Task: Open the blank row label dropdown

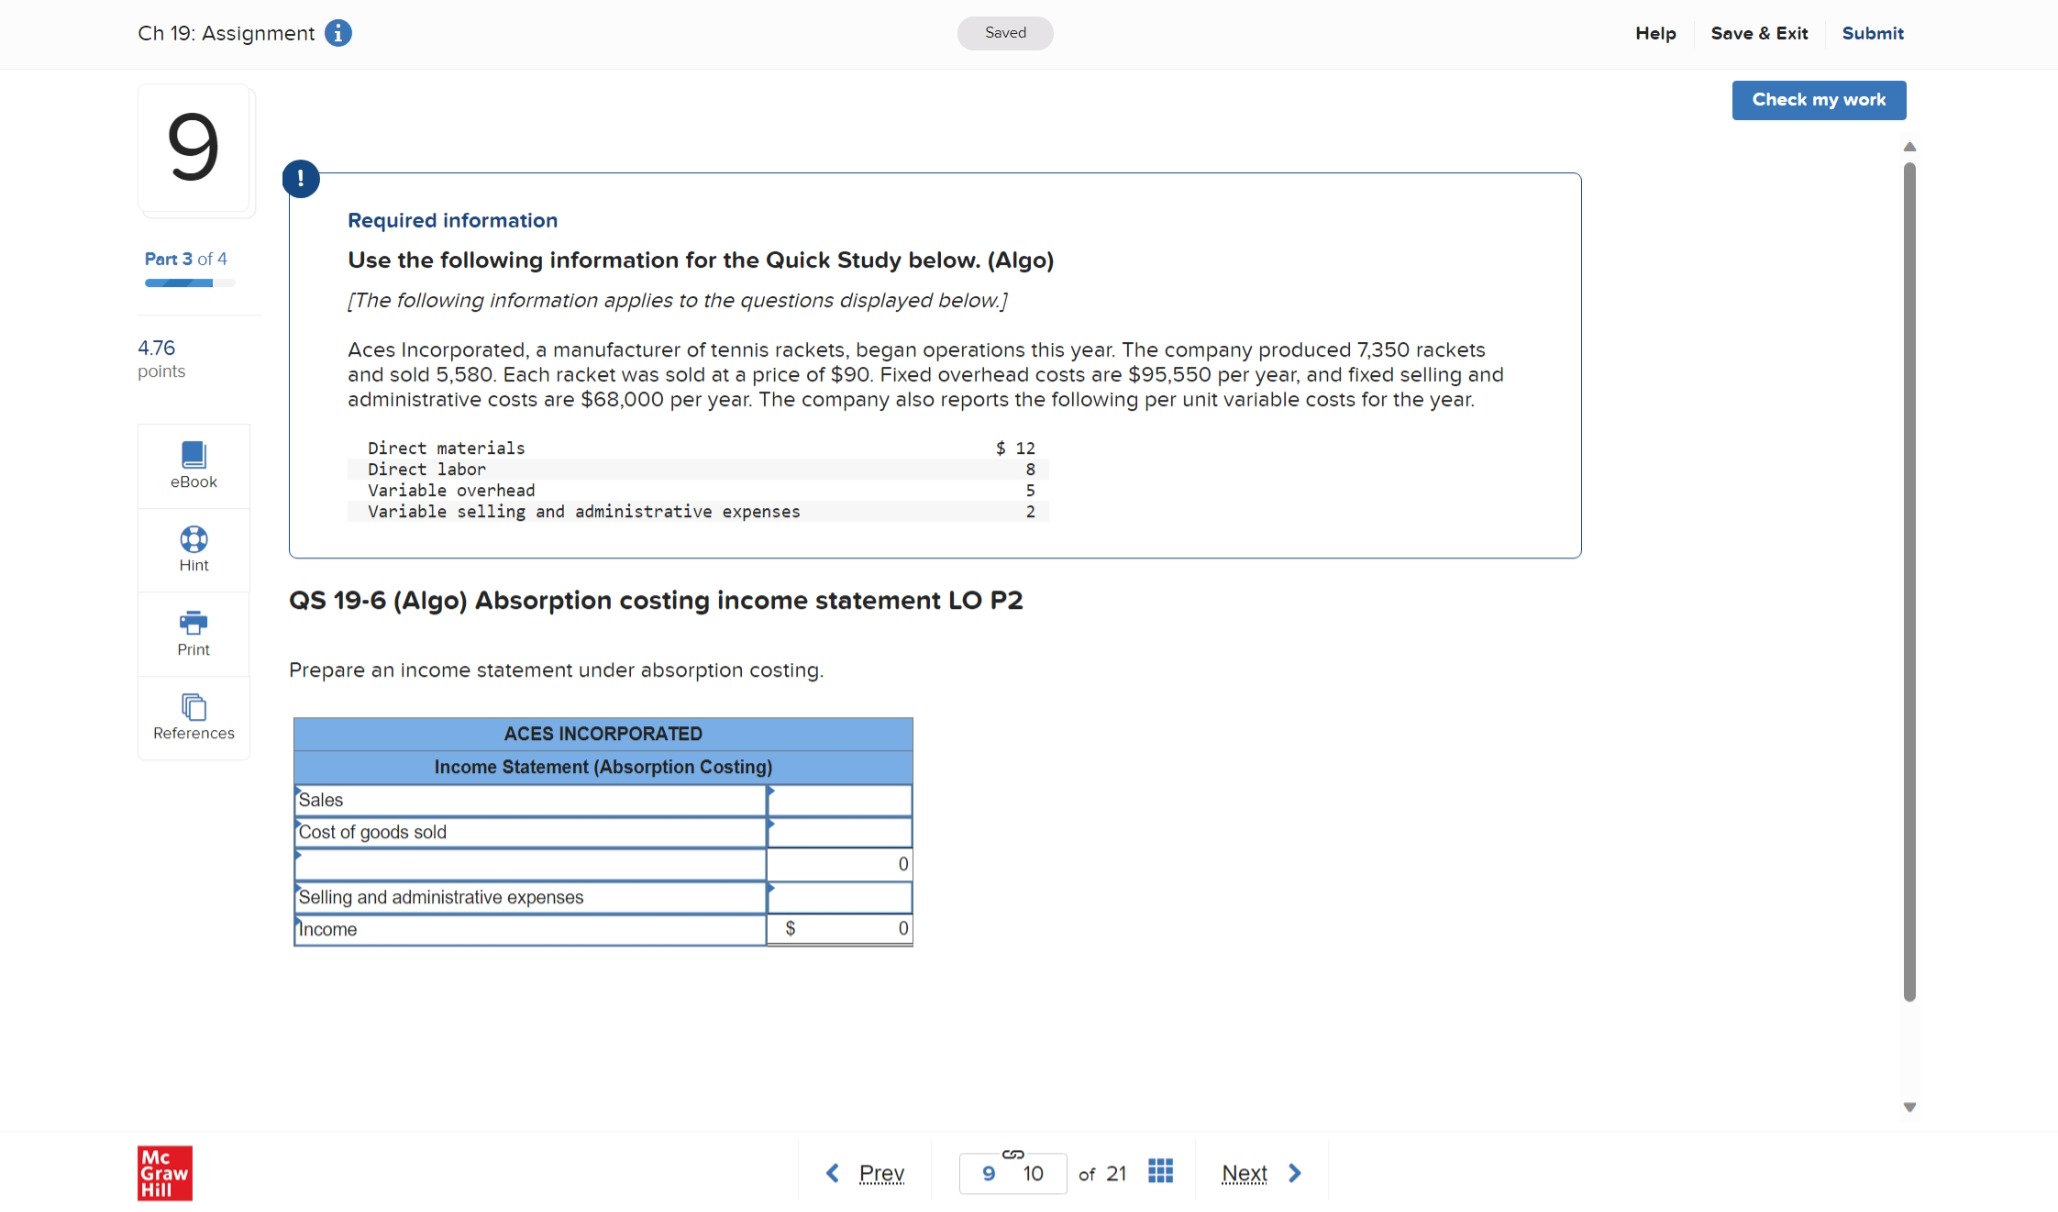Action: (530, 864)
